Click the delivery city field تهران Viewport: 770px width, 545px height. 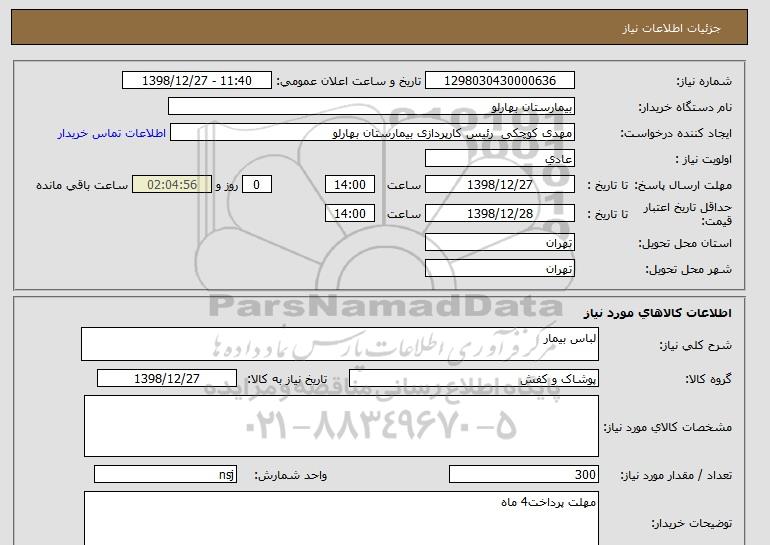tap(499, 269)
